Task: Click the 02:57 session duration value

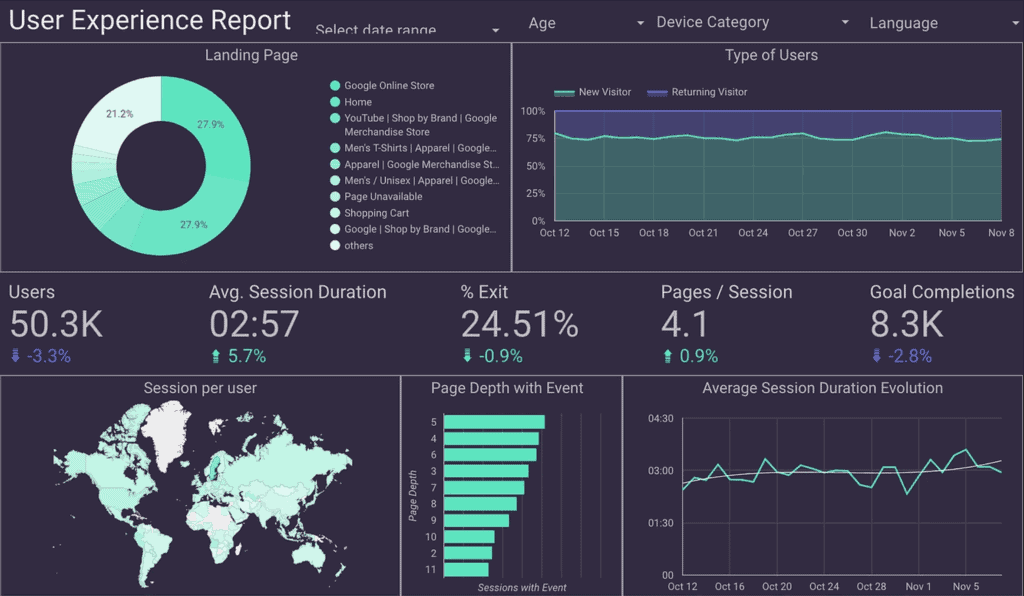Action: (254, 324)
